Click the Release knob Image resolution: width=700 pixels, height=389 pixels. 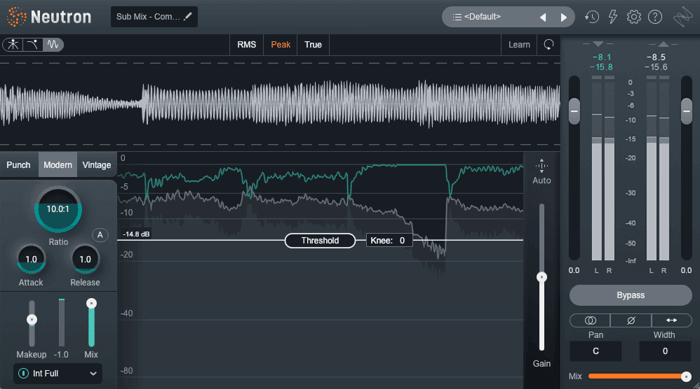click(85, 259)
